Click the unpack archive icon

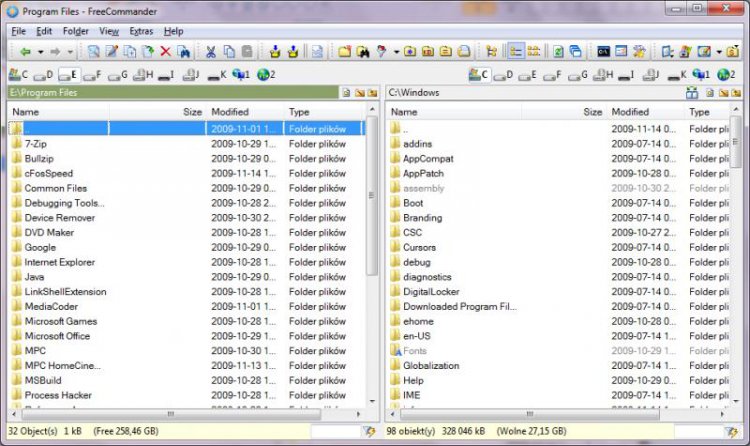293,51
